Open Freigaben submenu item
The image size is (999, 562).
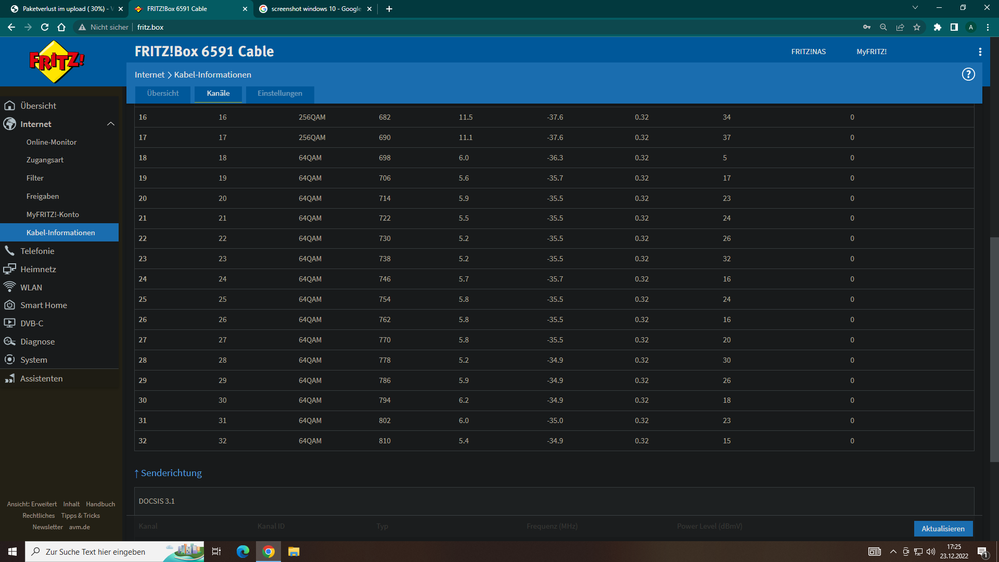pos(43,196)
